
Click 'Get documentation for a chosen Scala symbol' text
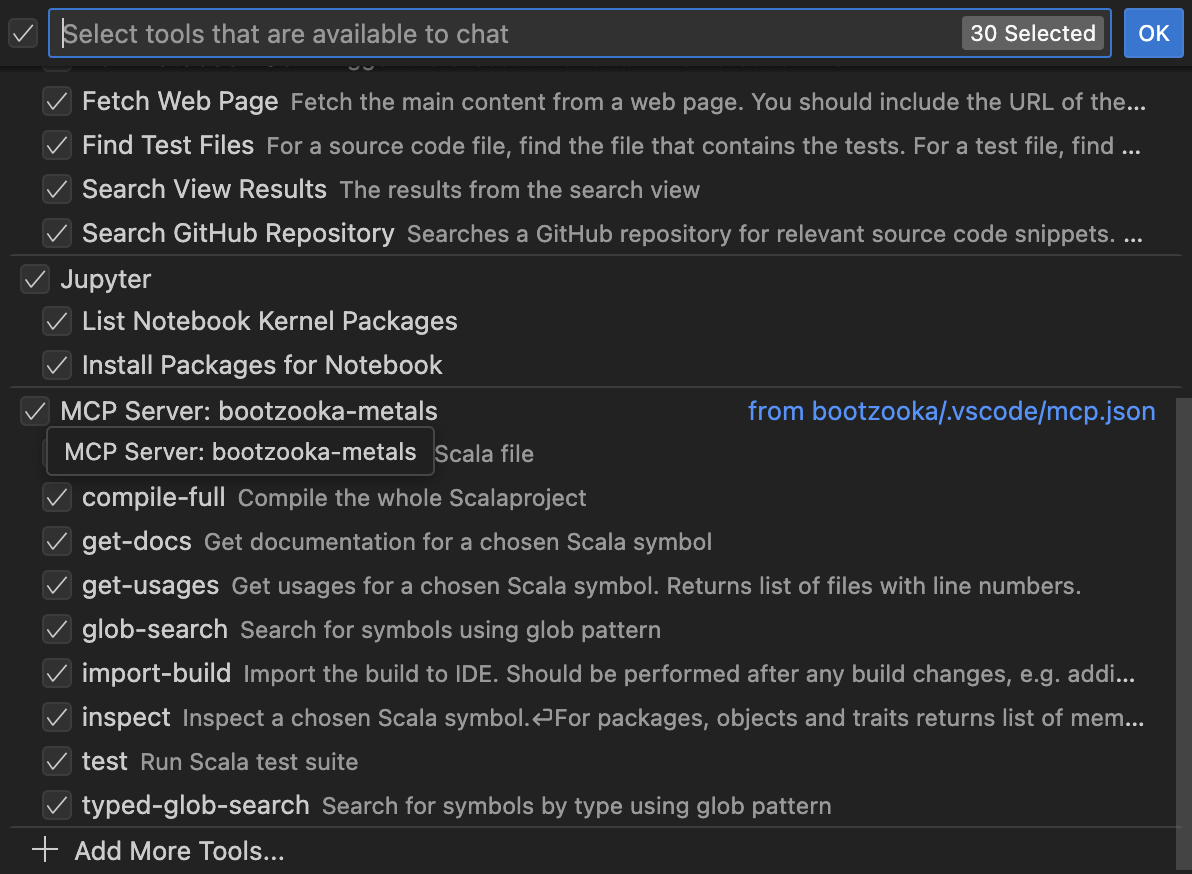(458, 543)
